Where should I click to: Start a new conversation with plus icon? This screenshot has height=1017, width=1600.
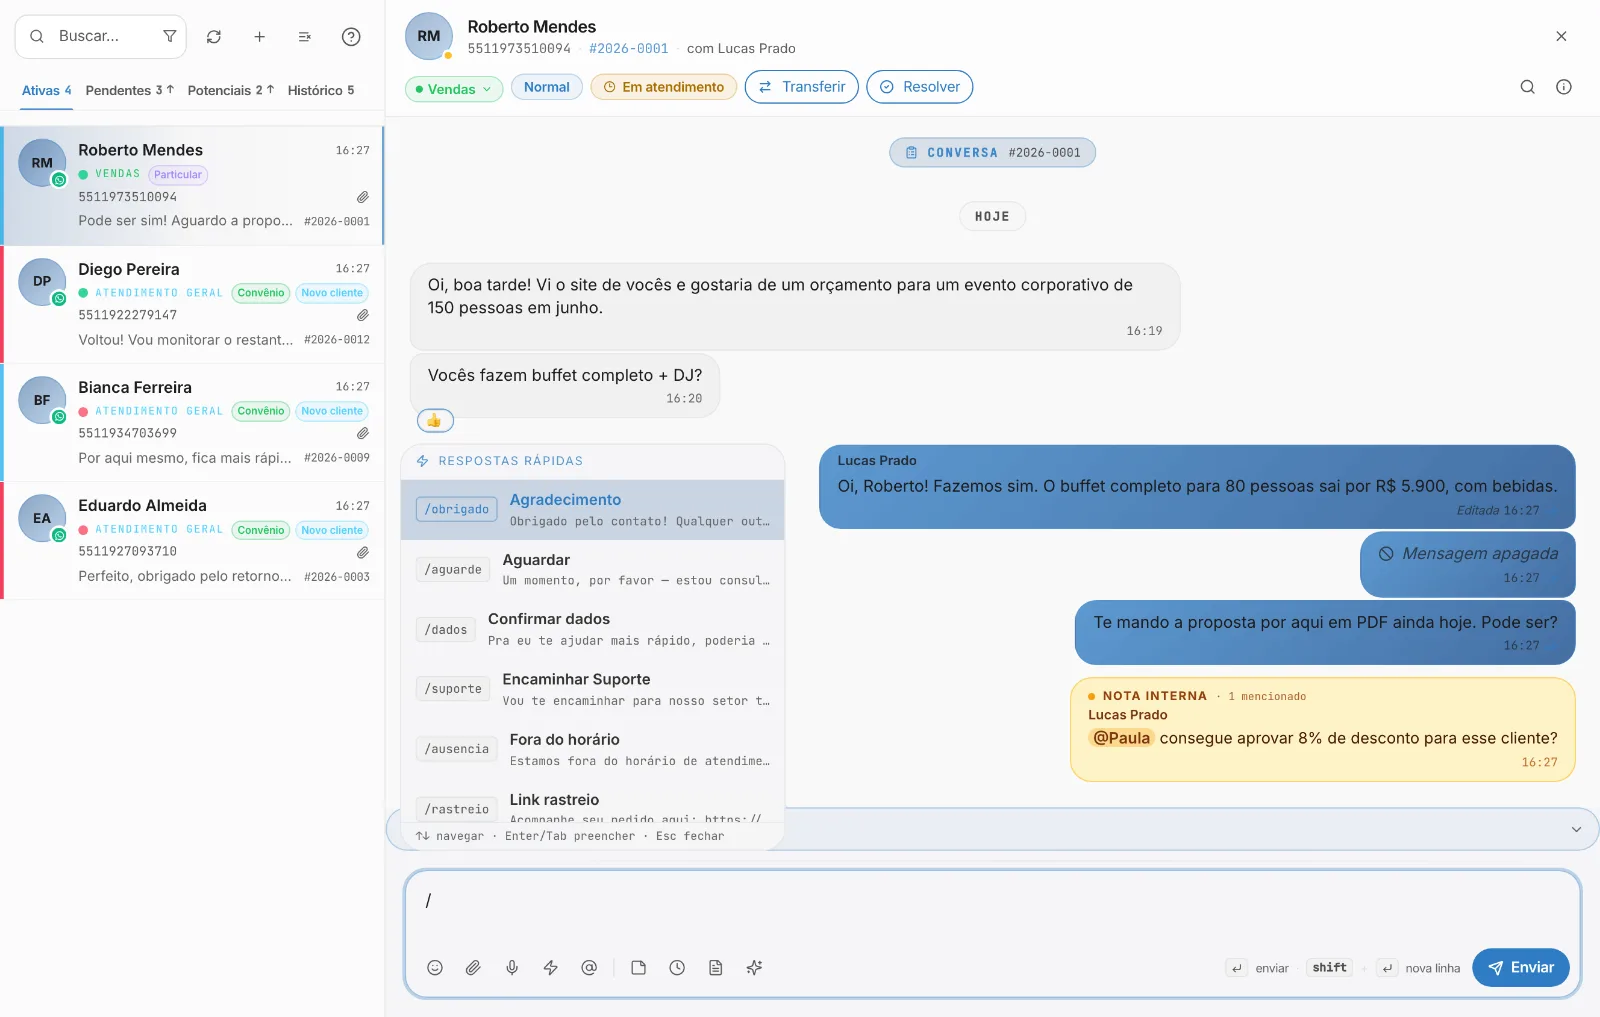[259, 37]
